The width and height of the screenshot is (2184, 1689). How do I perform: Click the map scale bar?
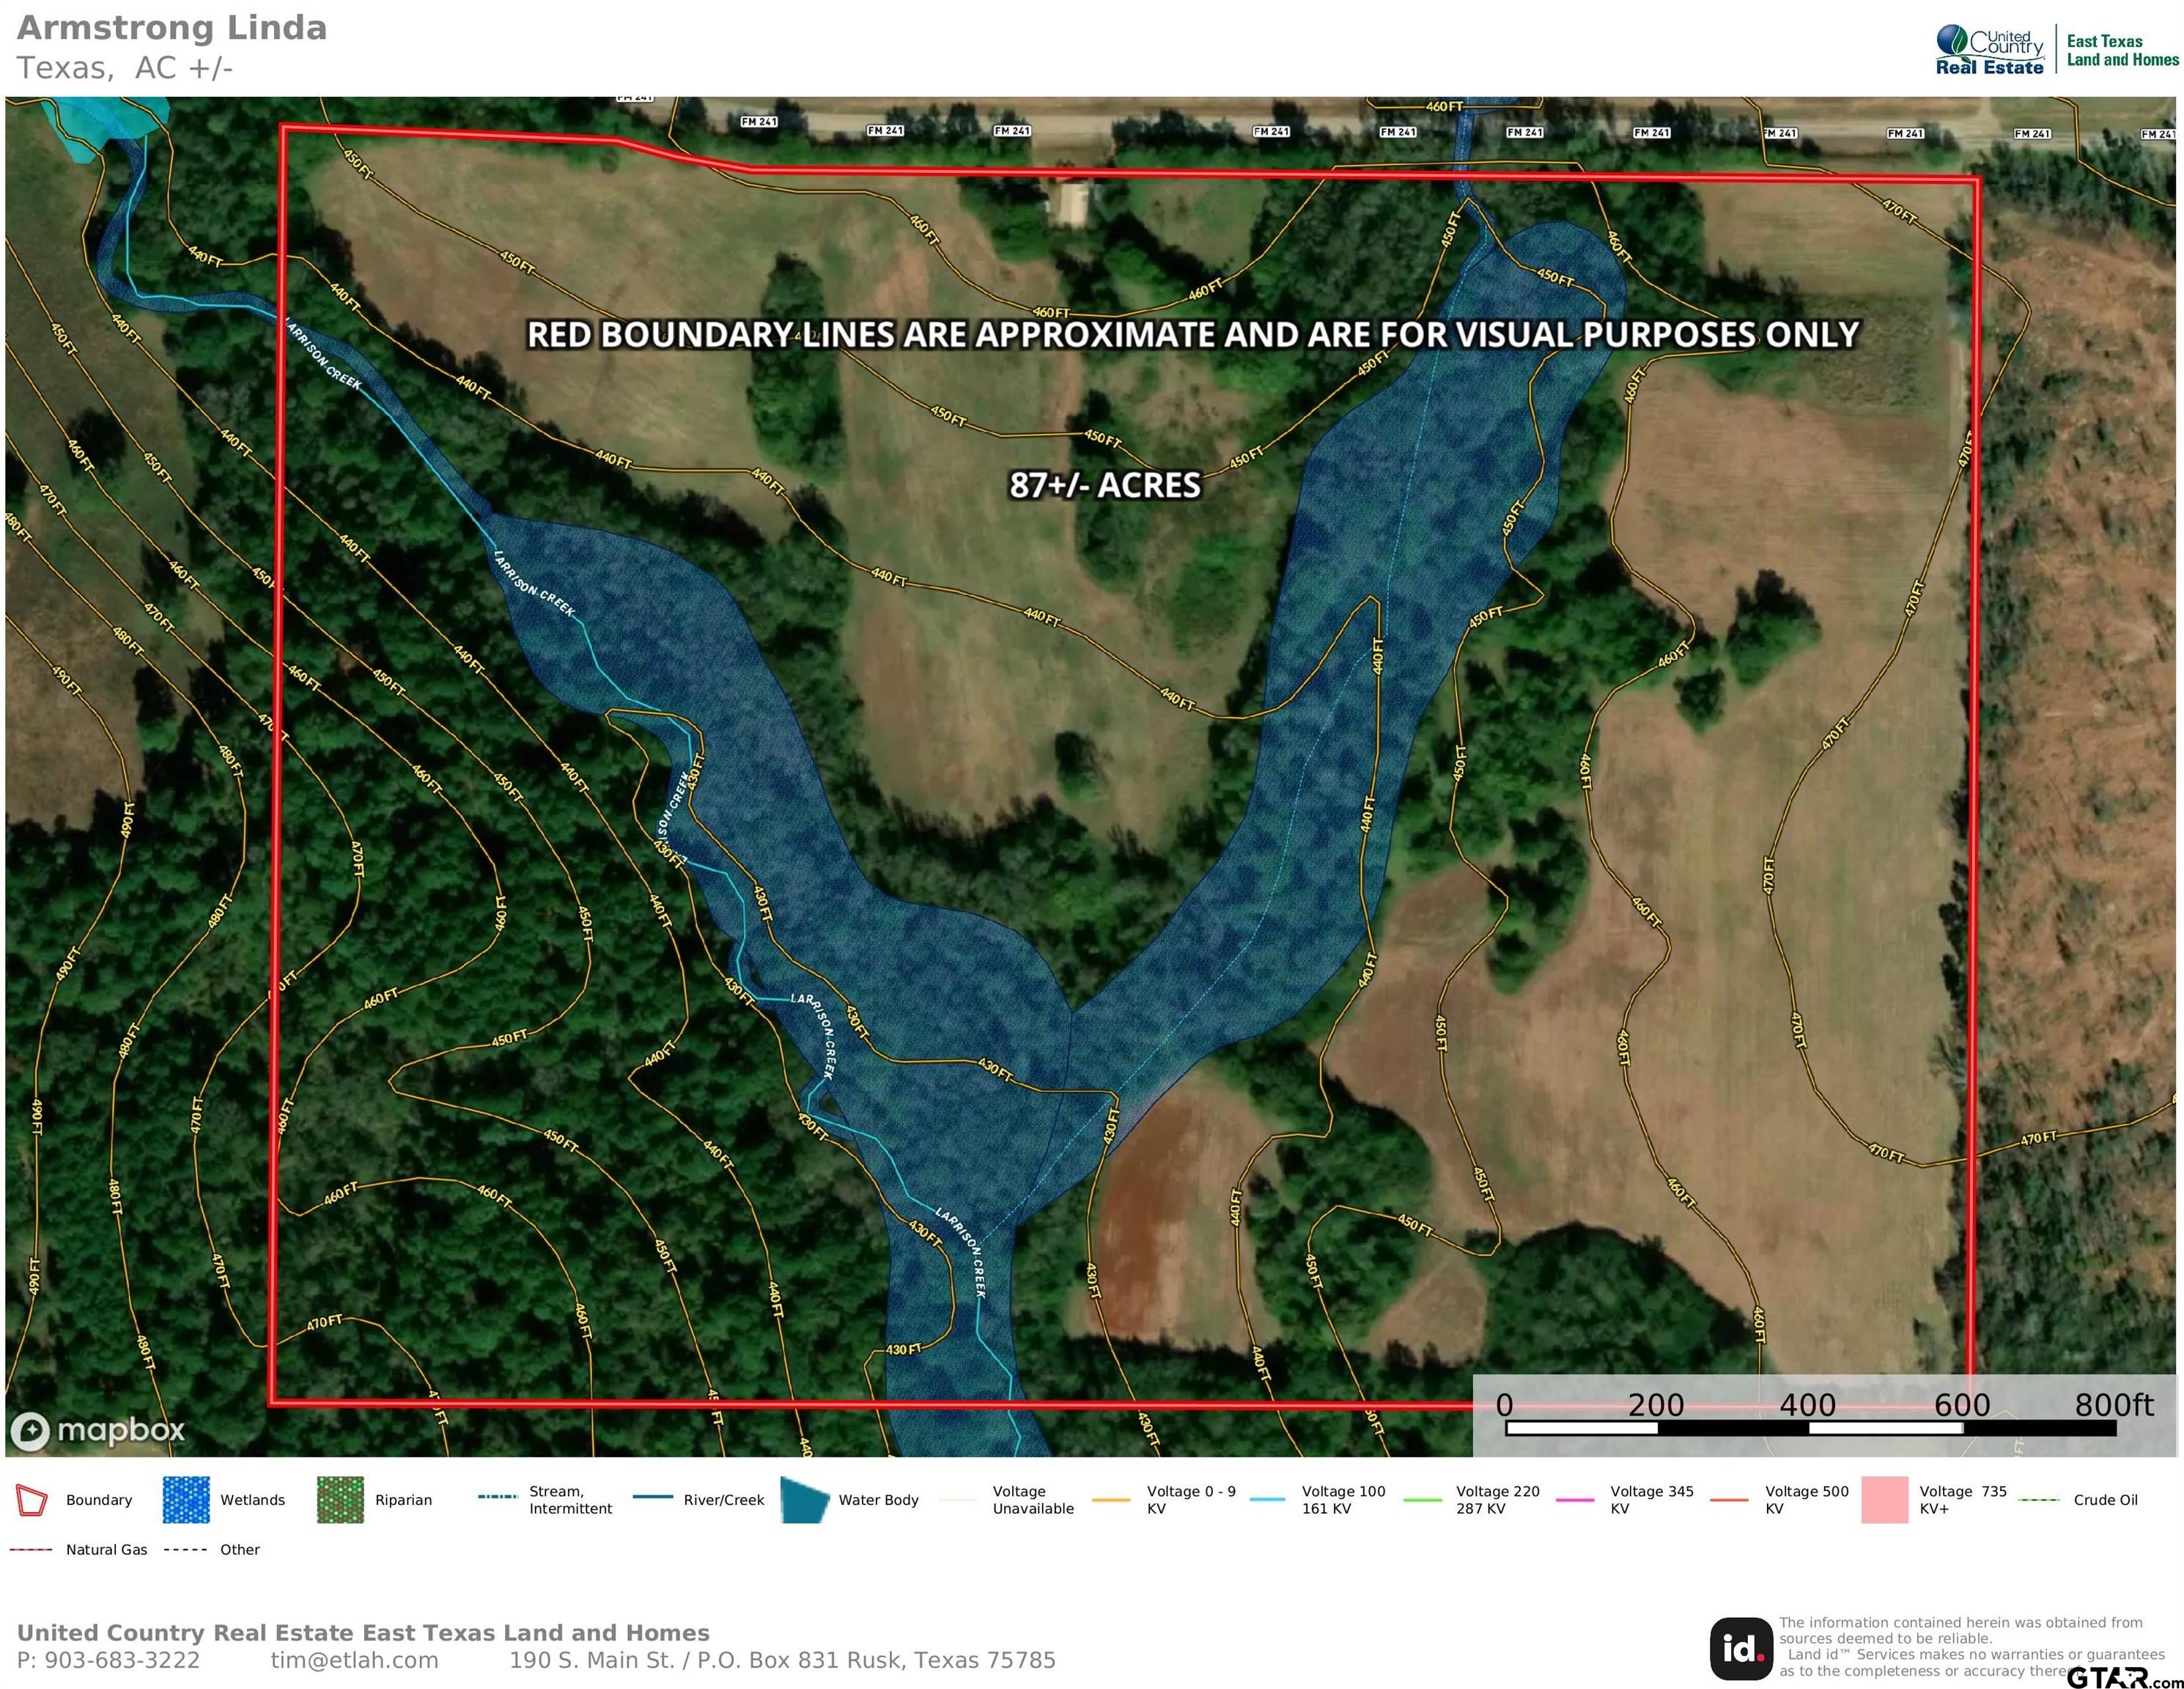(x=1810, y=1427)
